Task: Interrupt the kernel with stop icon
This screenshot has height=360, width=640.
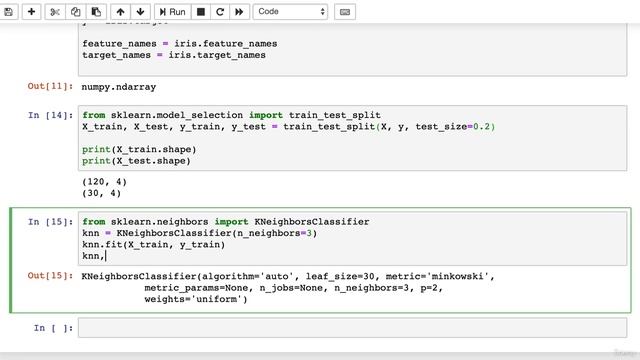Action: [201, 12]
